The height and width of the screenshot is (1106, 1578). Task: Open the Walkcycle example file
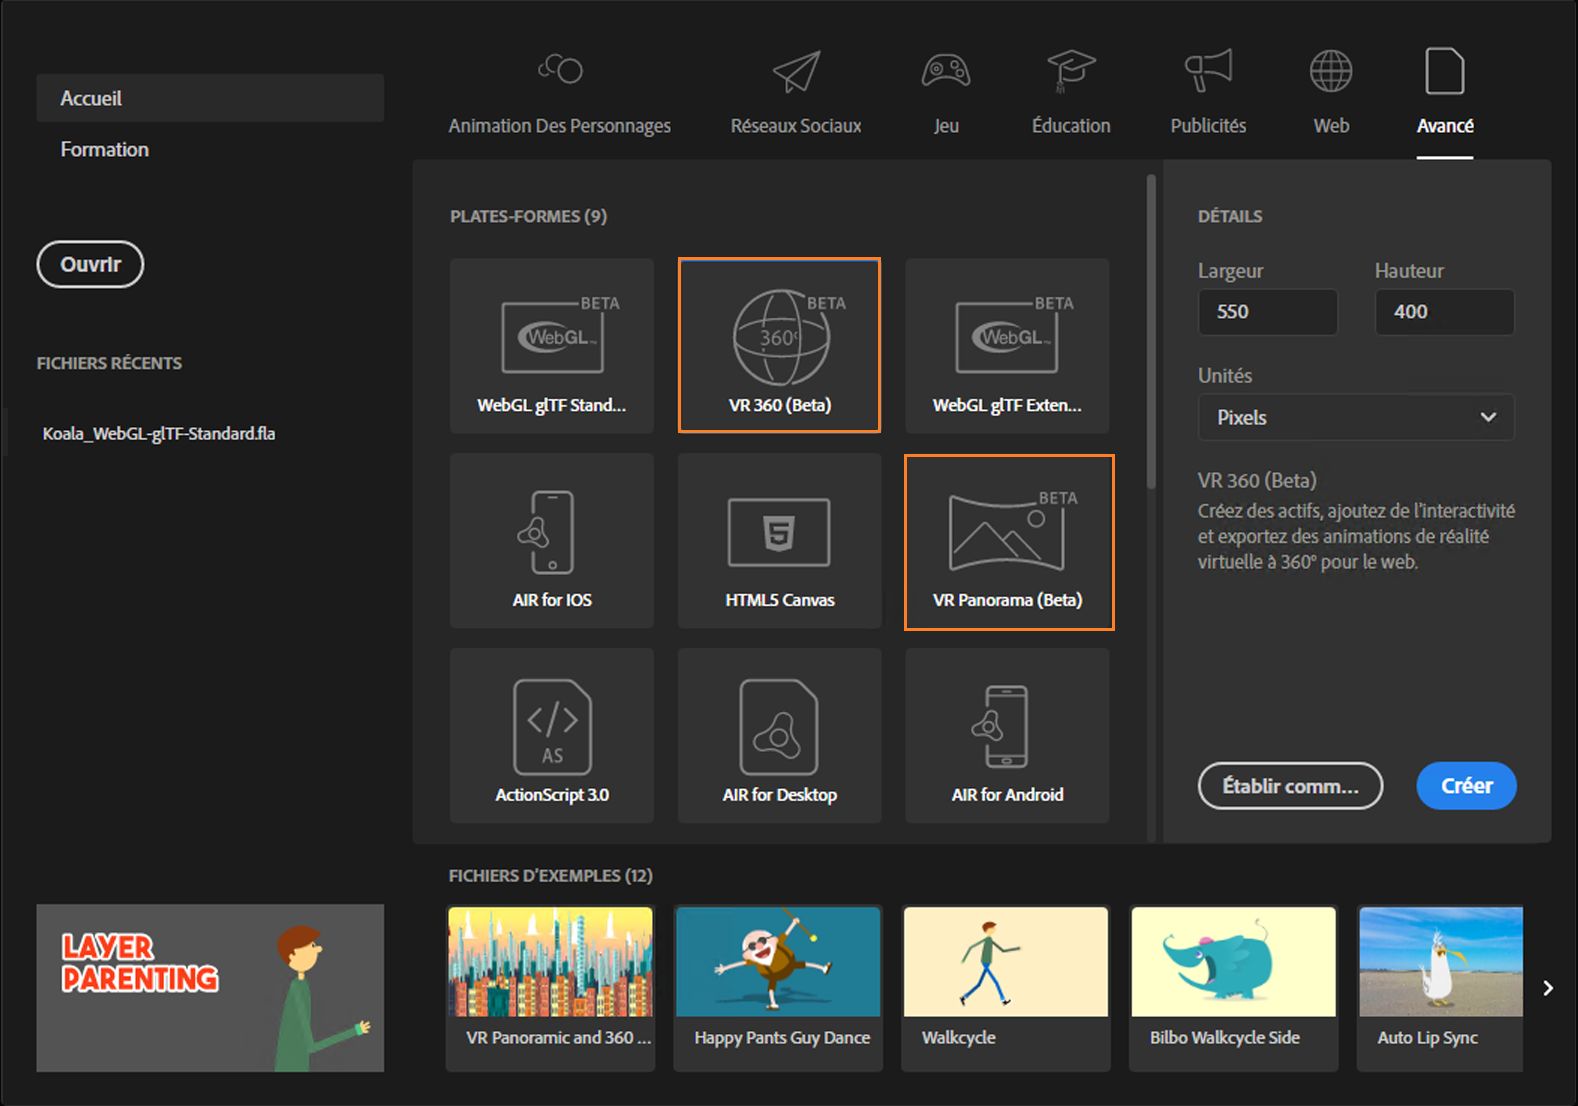pos(1006,988)
